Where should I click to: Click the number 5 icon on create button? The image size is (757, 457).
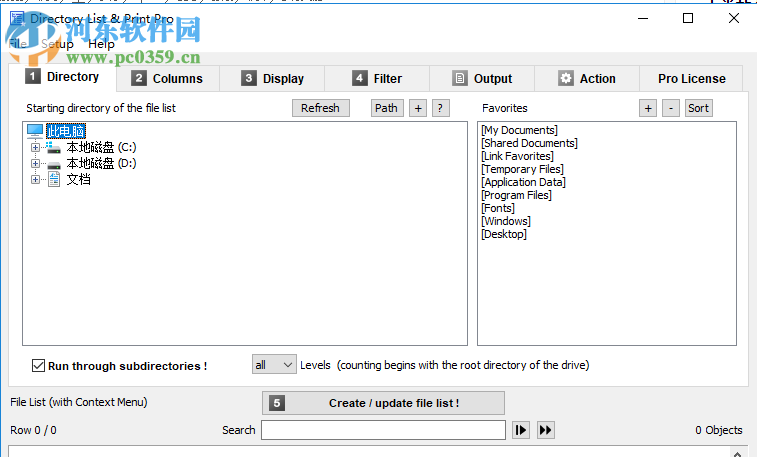point(277,403)
